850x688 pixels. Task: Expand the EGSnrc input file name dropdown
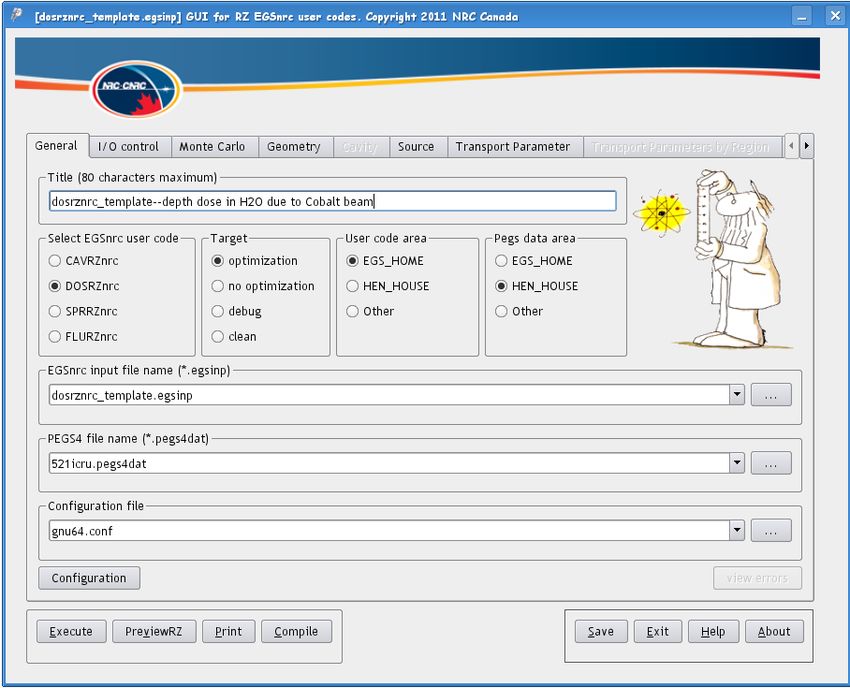point(737,395)
